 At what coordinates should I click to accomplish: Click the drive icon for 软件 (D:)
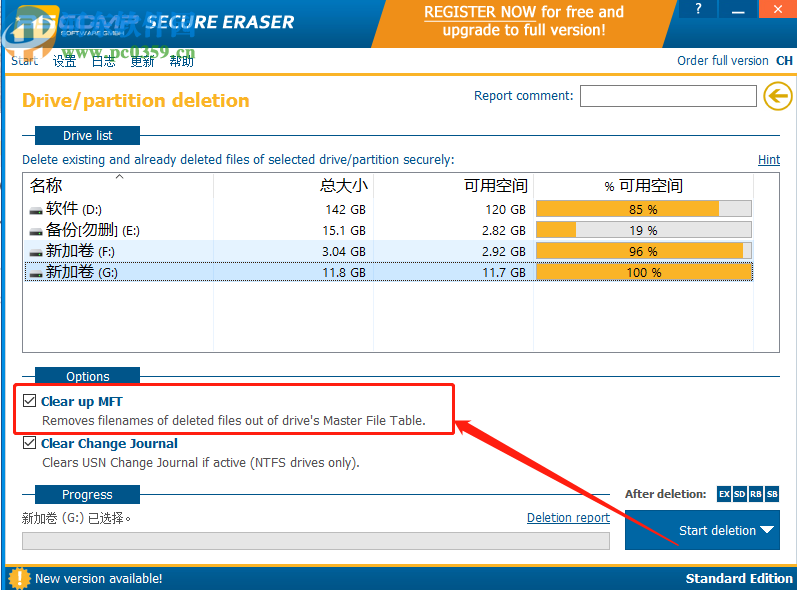(36, 210)
